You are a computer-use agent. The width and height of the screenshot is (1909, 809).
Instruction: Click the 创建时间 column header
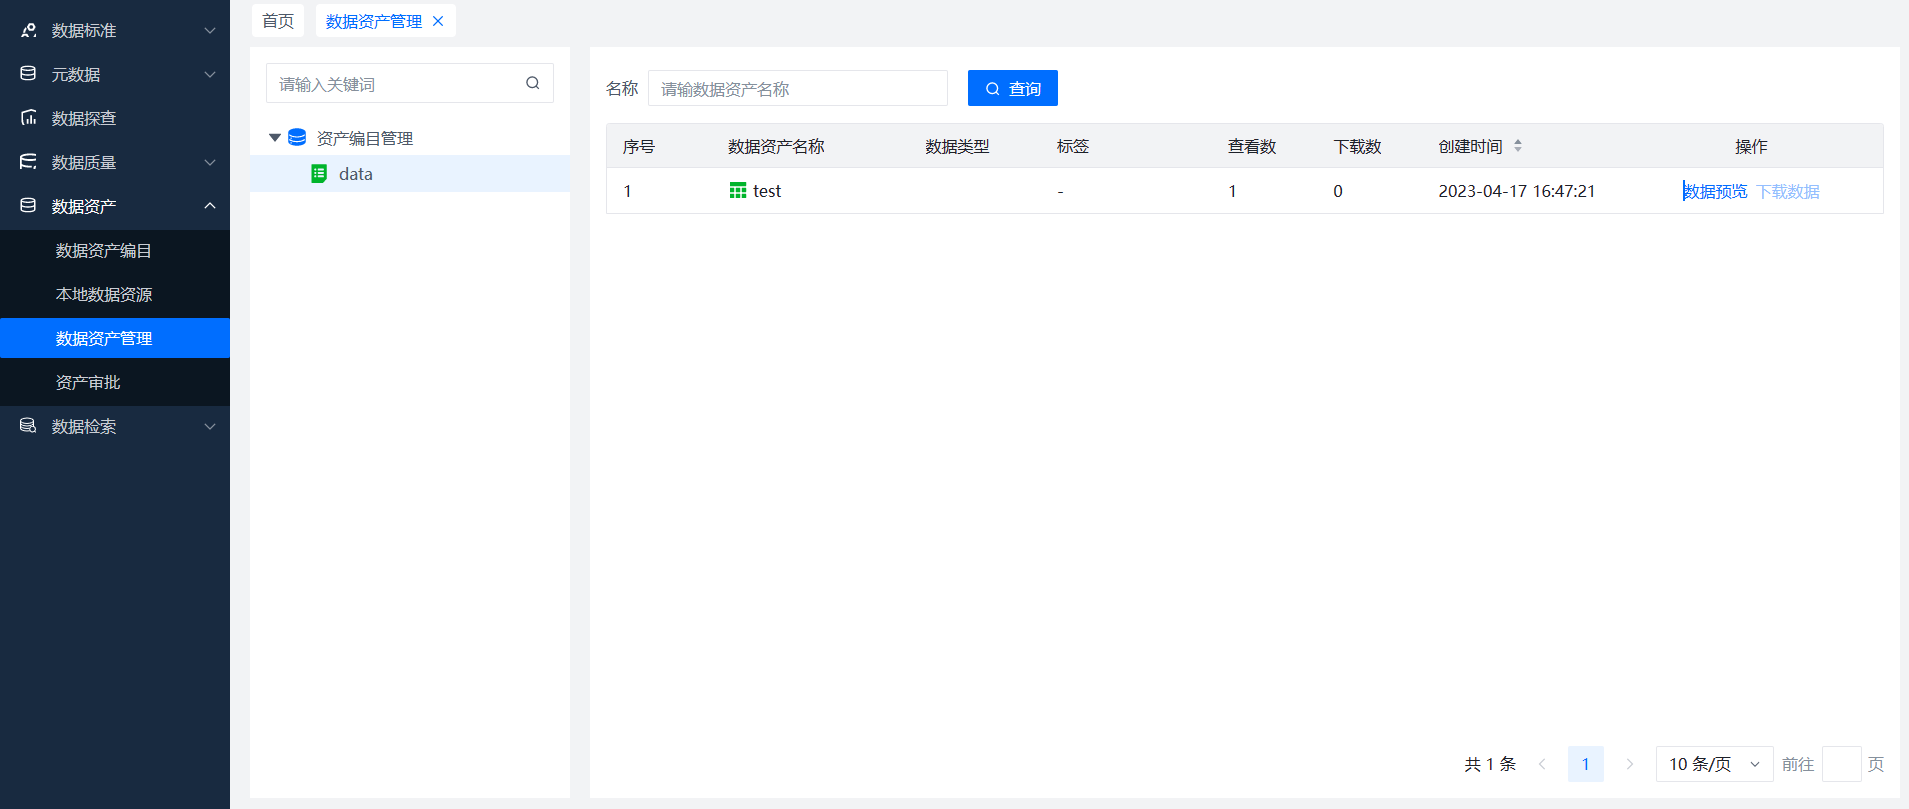(x=1470, y=146)
